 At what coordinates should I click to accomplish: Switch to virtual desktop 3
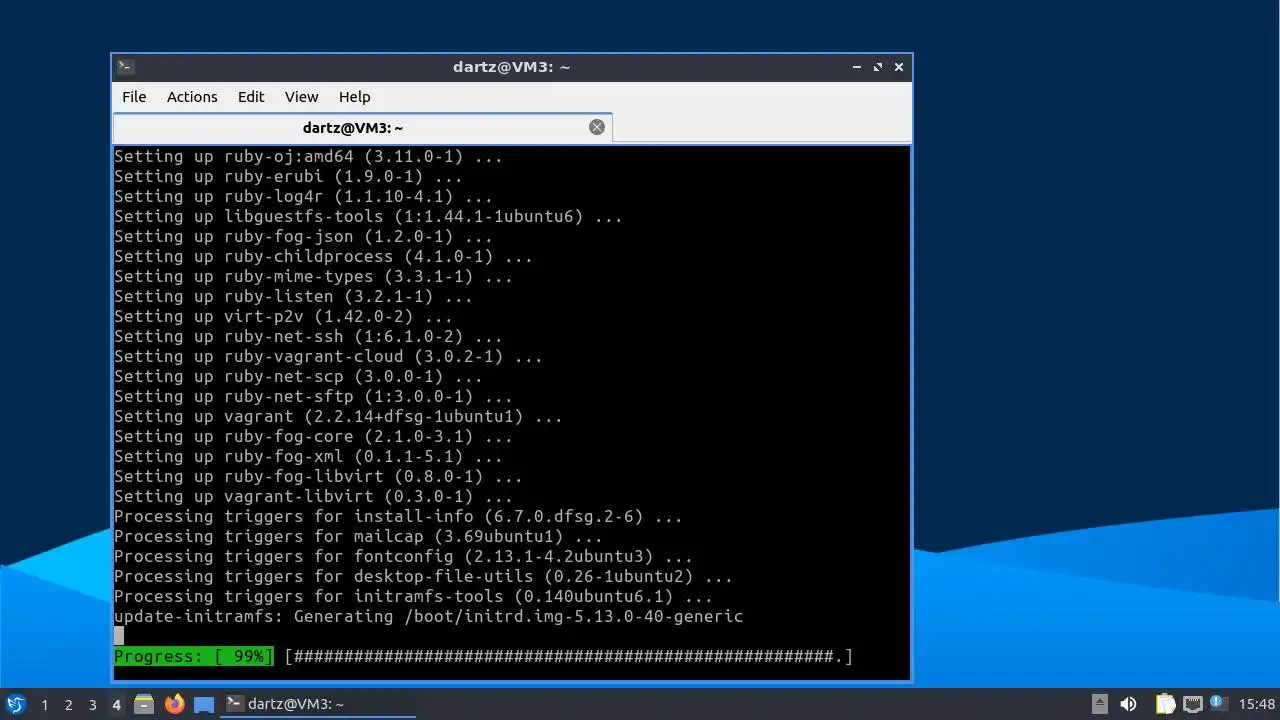93,705
